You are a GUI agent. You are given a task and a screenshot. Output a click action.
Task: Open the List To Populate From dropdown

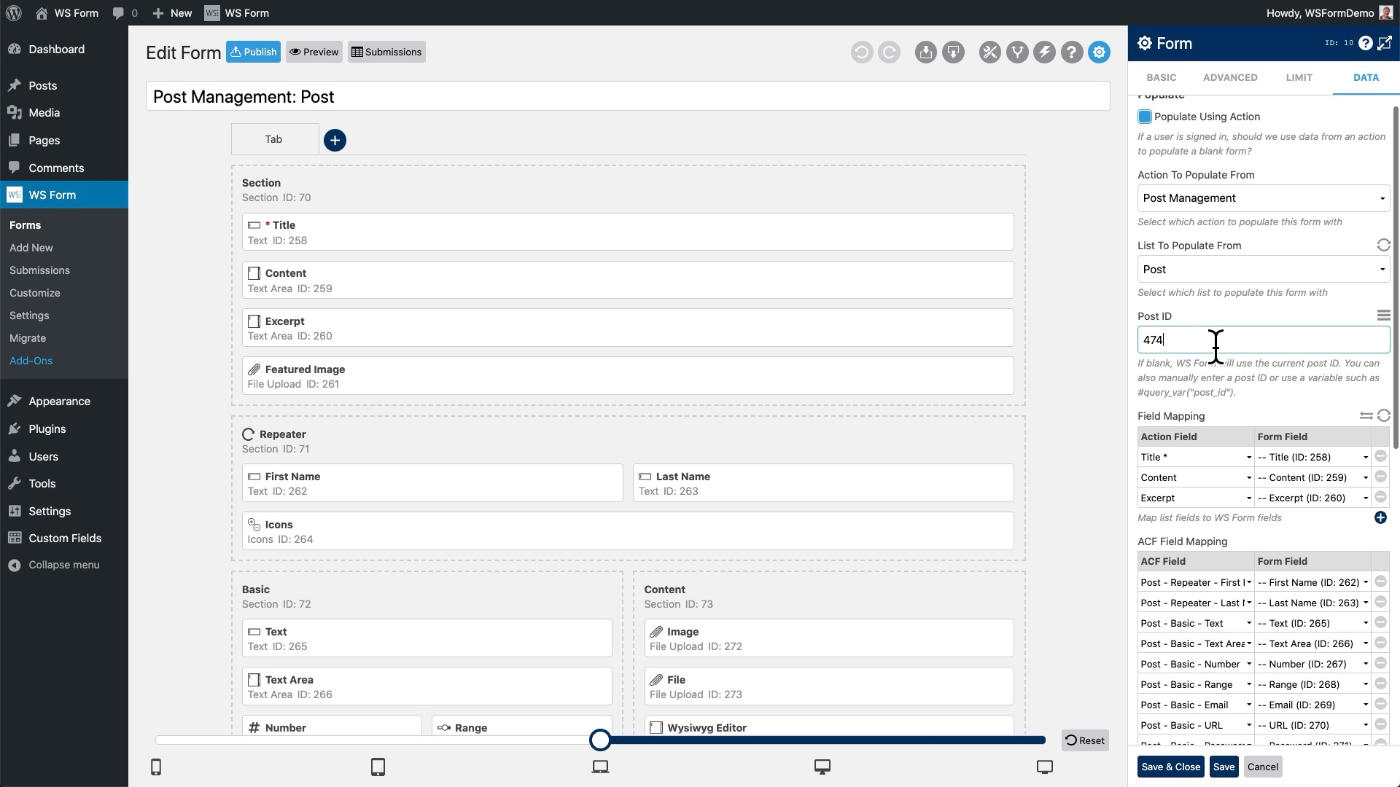coord(1262,268)
